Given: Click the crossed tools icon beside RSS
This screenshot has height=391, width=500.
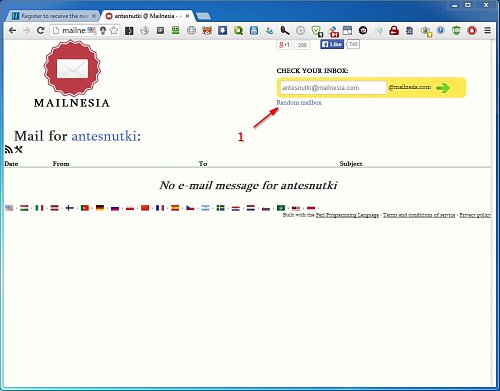Looking at the screenshot, I should (18, 149).
